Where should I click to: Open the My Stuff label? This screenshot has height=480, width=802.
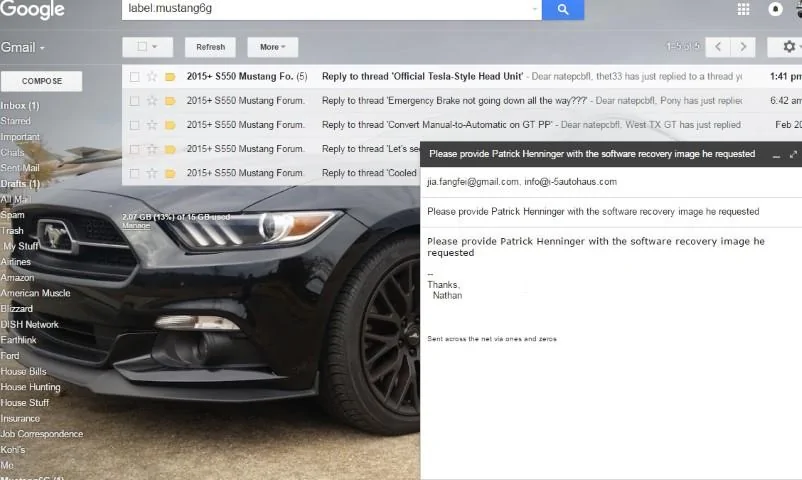click(x=20, y=246)
